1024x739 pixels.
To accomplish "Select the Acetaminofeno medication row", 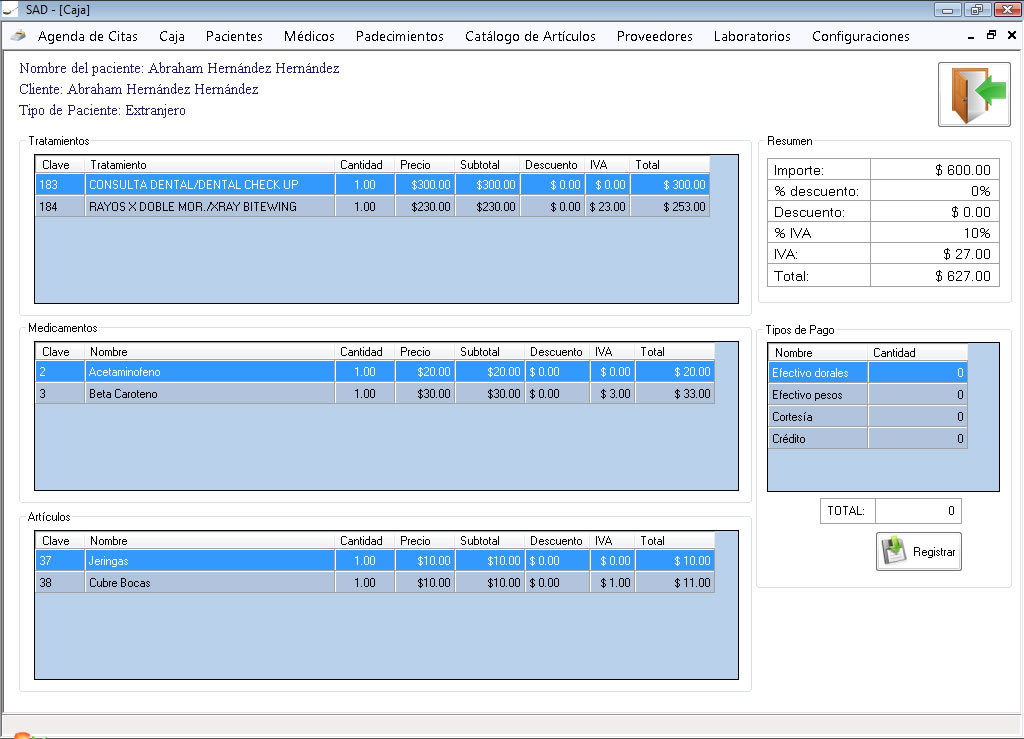I will point(375,372).
